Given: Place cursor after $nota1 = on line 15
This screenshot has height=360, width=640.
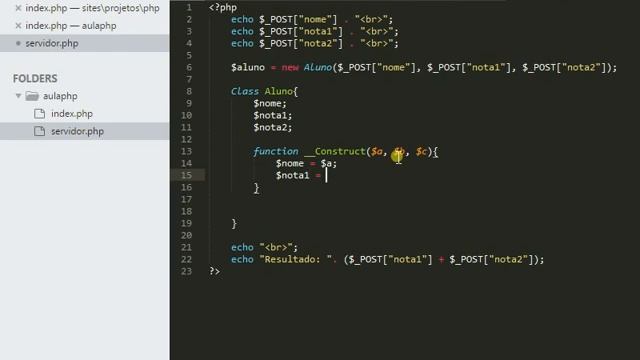Looking at the screenshot, I should coord(326,176).
